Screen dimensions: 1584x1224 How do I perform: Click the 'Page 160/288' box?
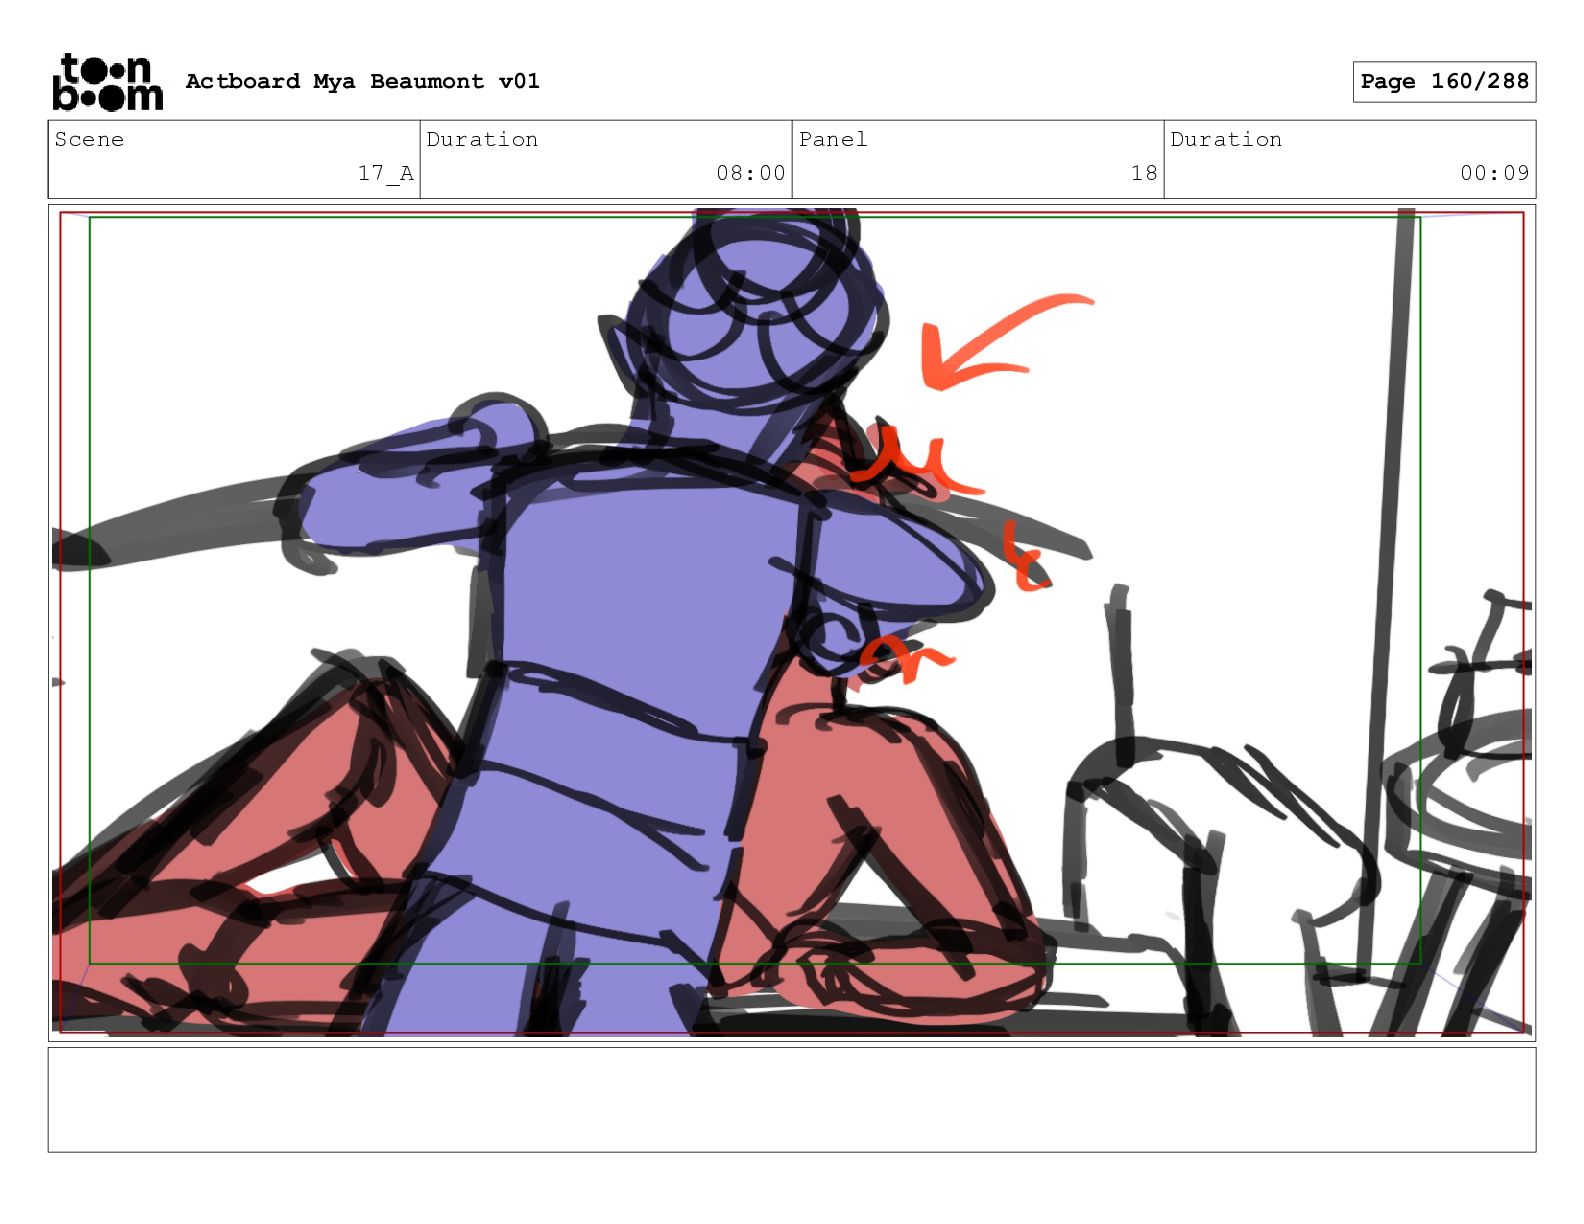click(1444, 82)
